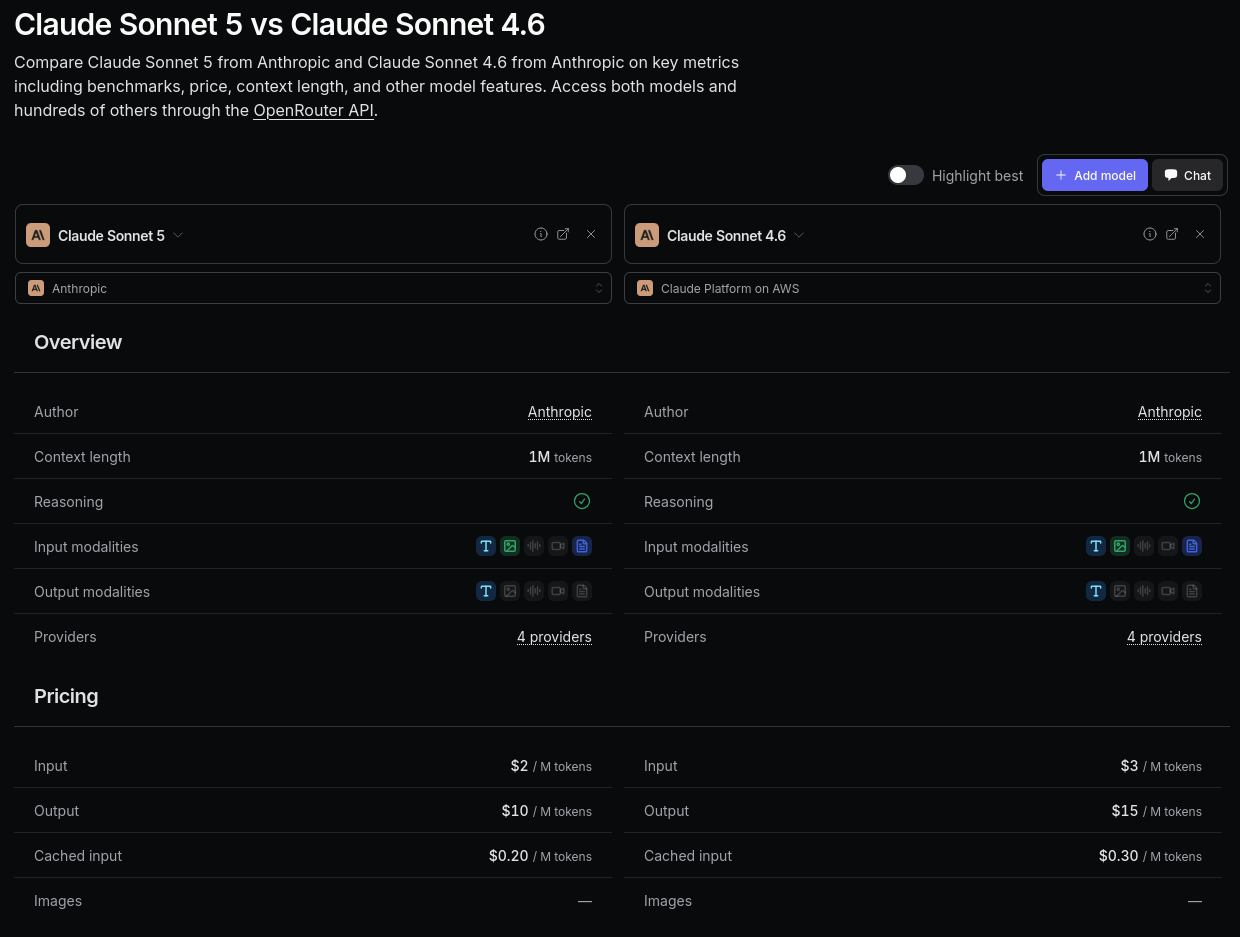Open Claude Sonnet 5 in new page
The width and height of the screenshot is (1240, 937).
pos(563,234)
